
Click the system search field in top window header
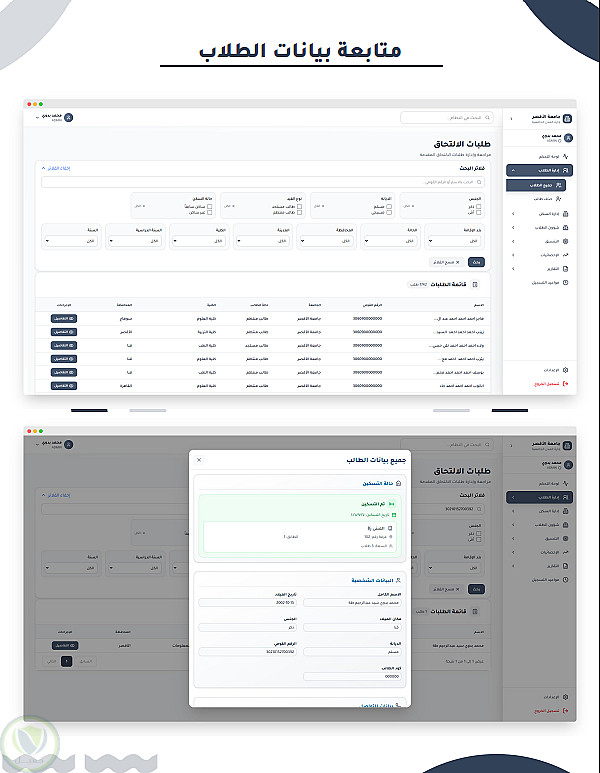tap(447, 117)
